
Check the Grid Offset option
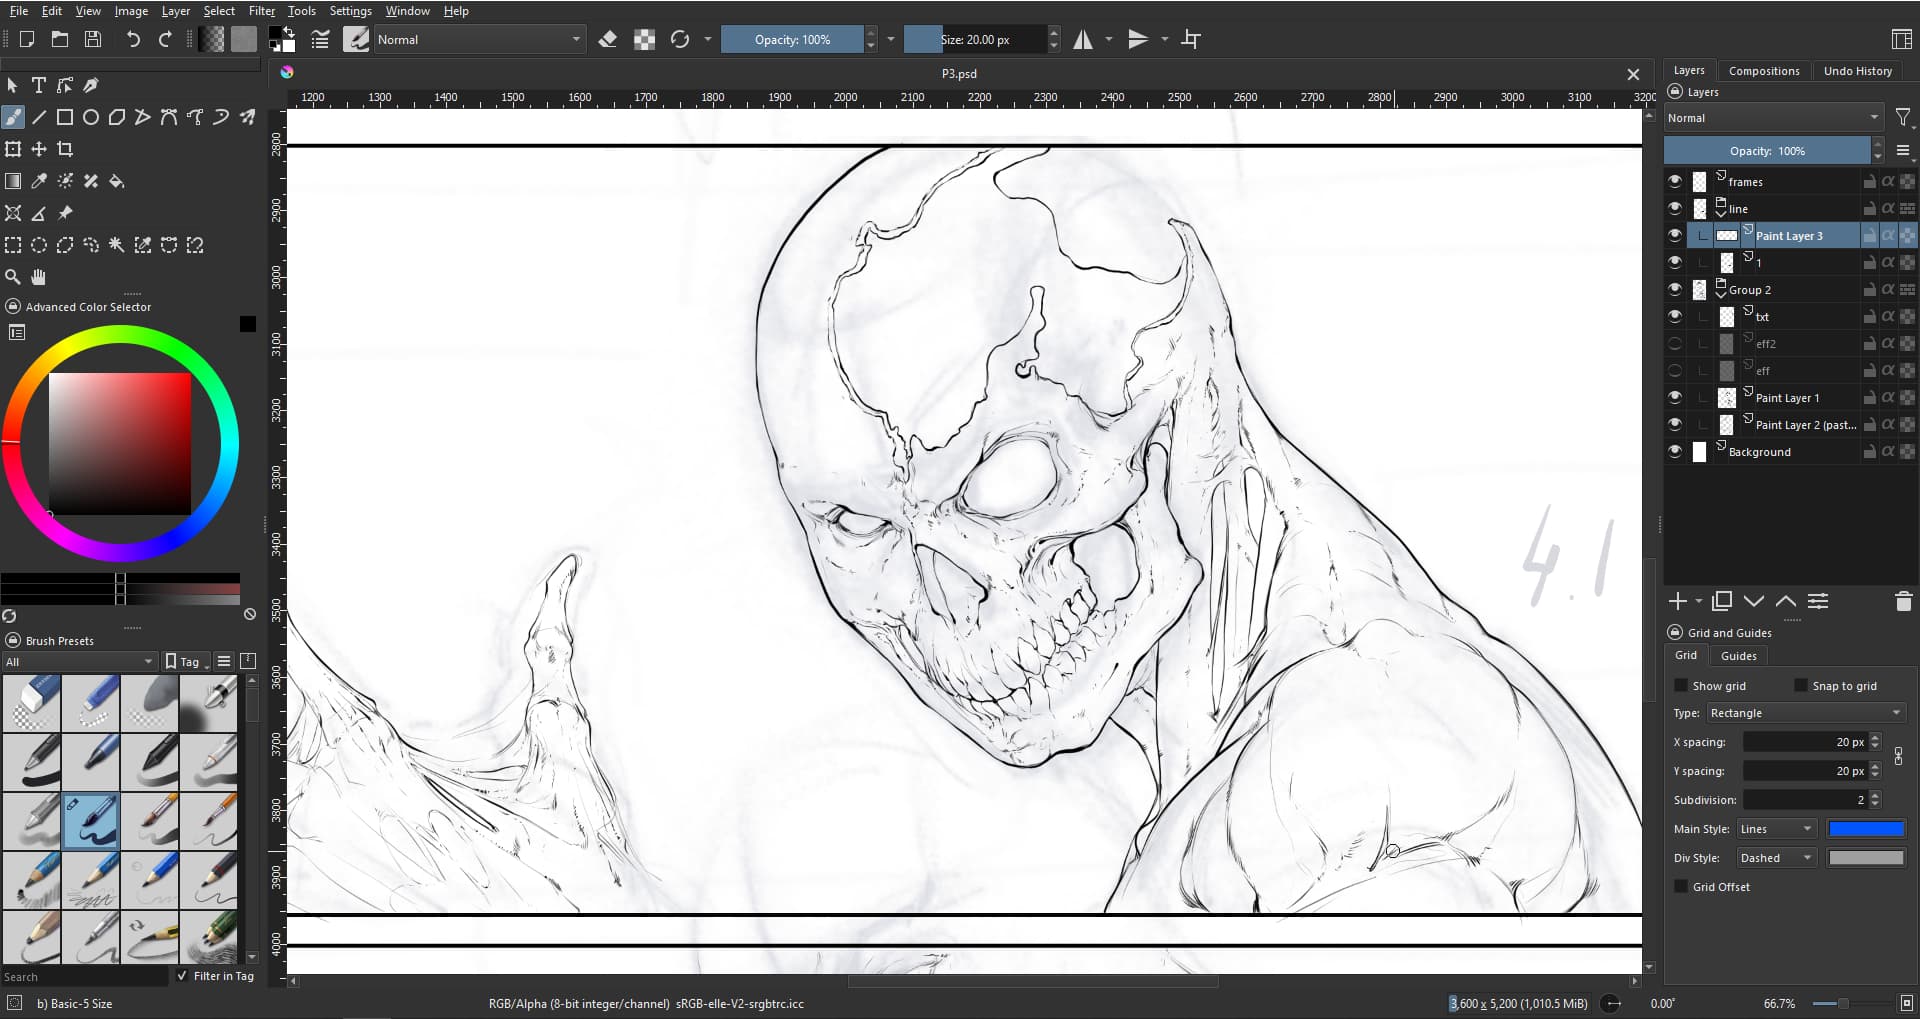(1681, 886)
